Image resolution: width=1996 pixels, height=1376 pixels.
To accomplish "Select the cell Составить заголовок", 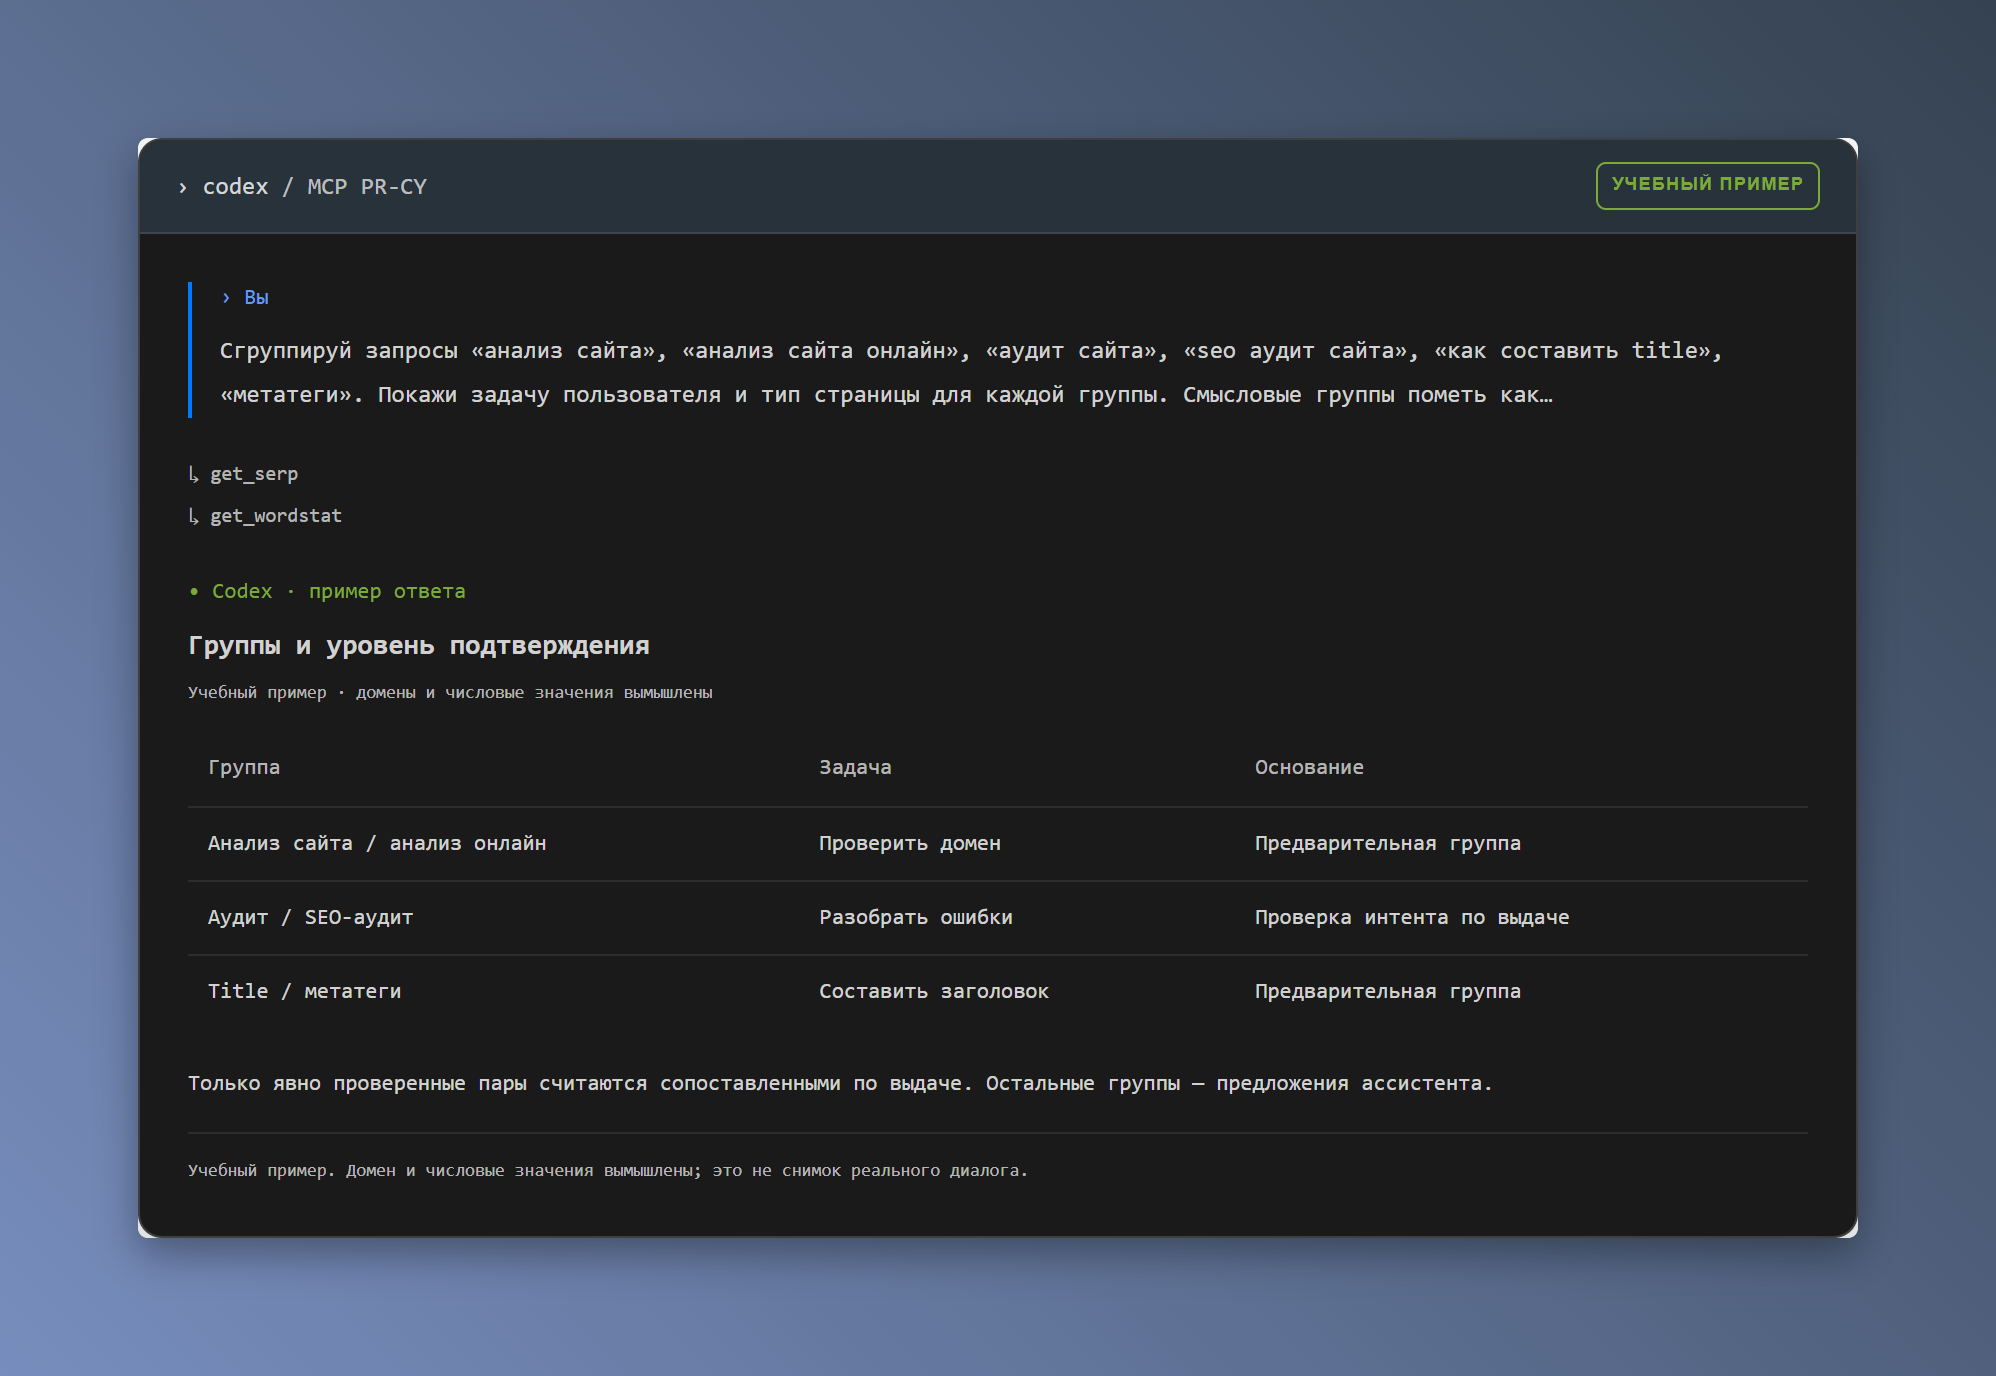I will [934, 991].
